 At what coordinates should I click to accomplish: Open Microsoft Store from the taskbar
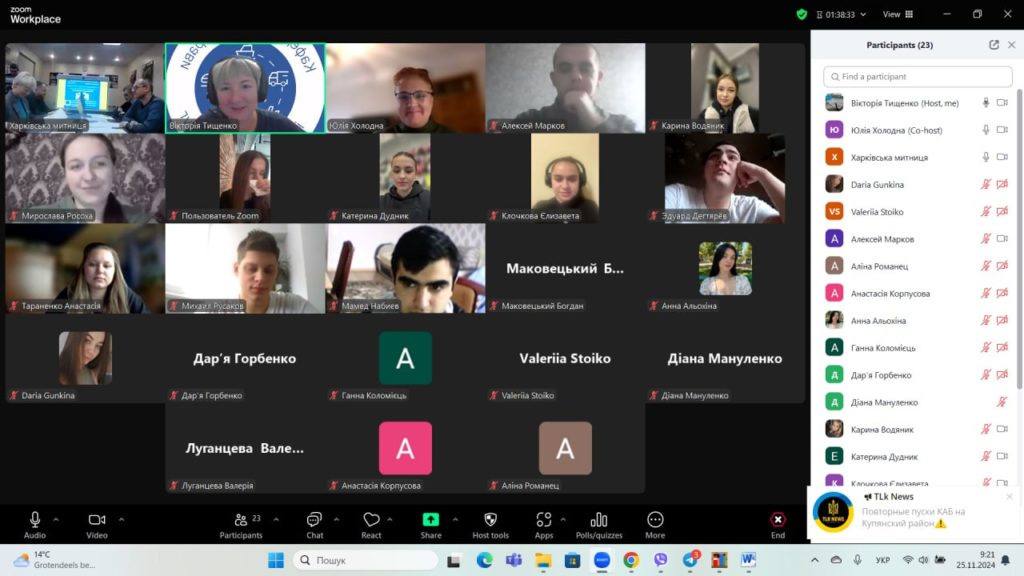point(573,560)
